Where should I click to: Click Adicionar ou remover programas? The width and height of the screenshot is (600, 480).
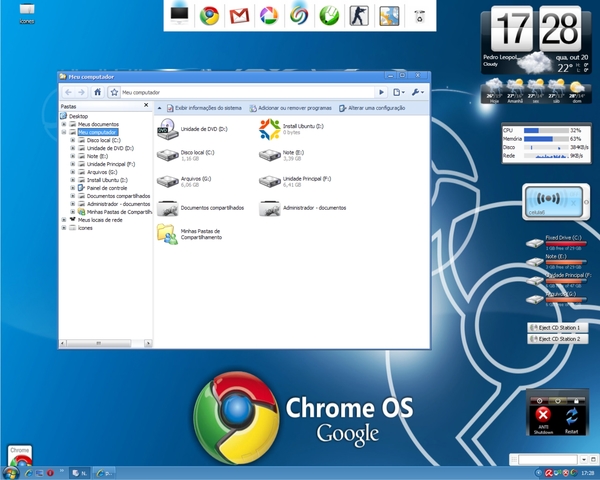point(291,108)
